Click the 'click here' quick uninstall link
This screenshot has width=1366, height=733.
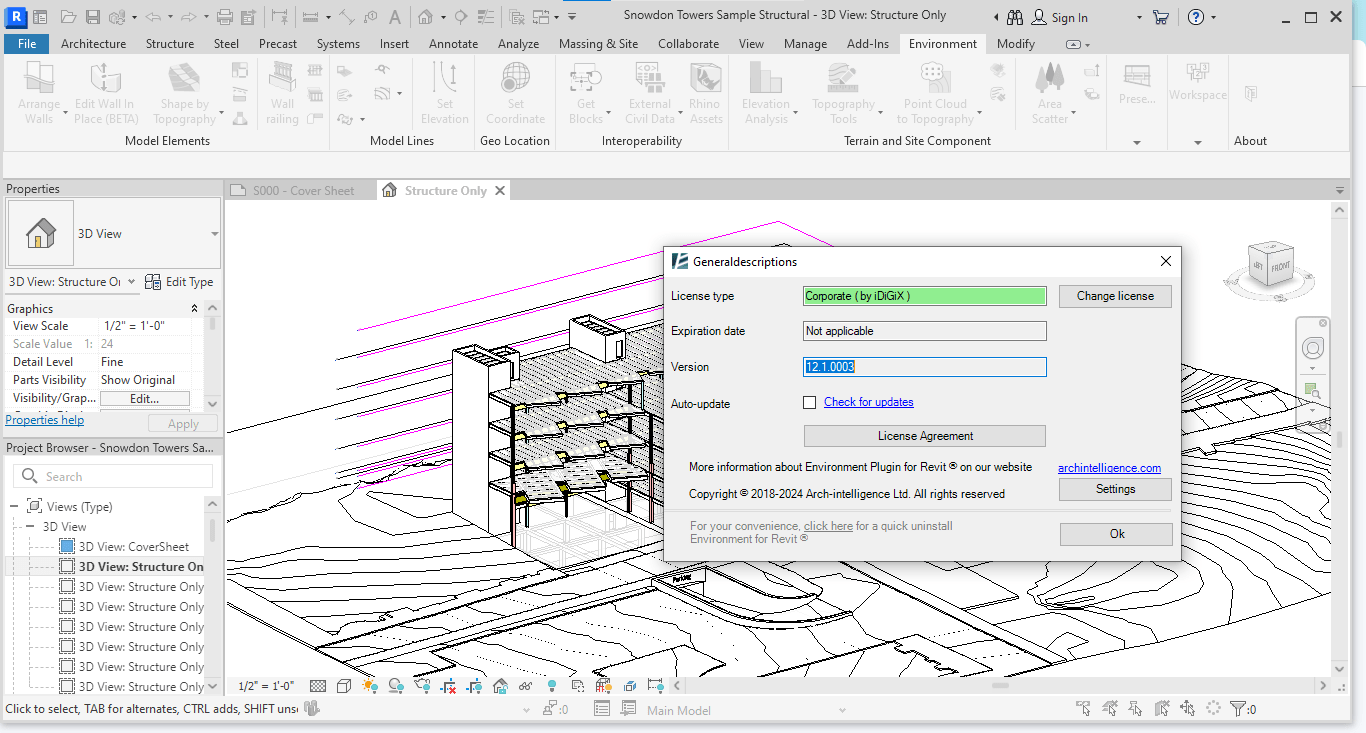pos(828,526)
